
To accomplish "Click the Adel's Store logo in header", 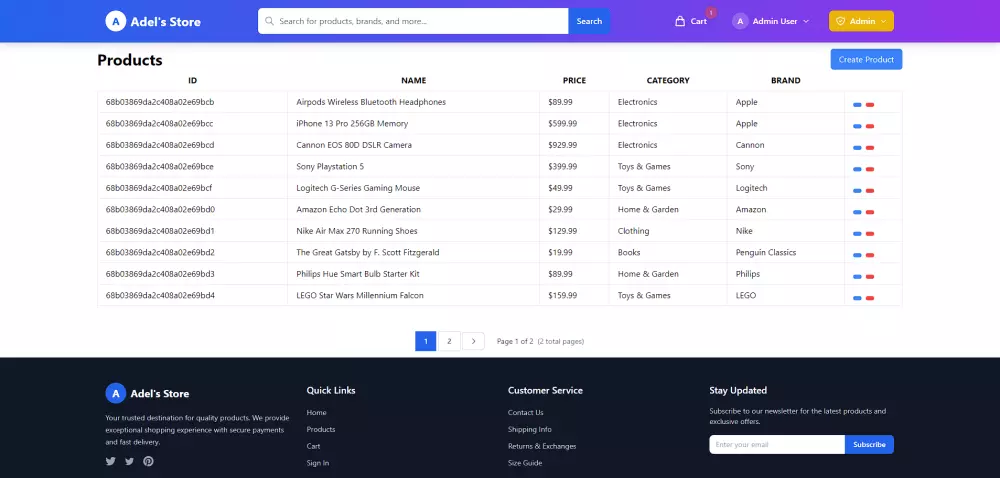I will tap(153, 21).
